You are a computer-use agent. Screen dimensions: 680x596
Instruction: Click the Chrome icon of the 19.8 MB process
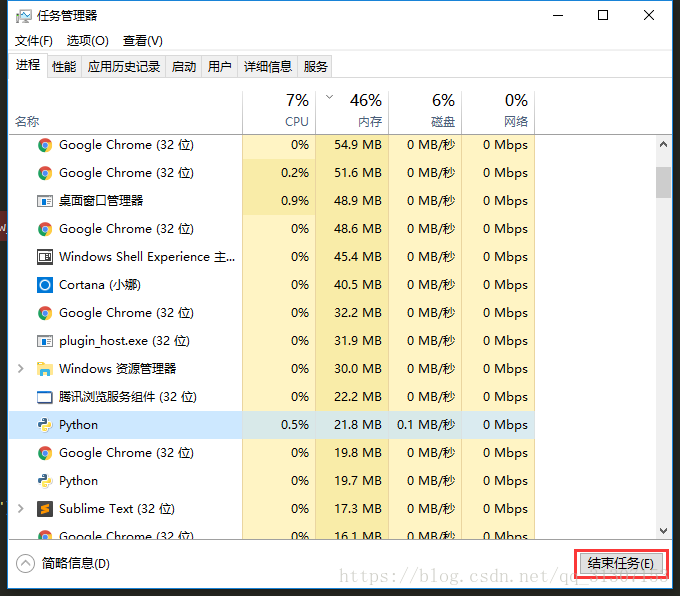(x=45, y=453)
